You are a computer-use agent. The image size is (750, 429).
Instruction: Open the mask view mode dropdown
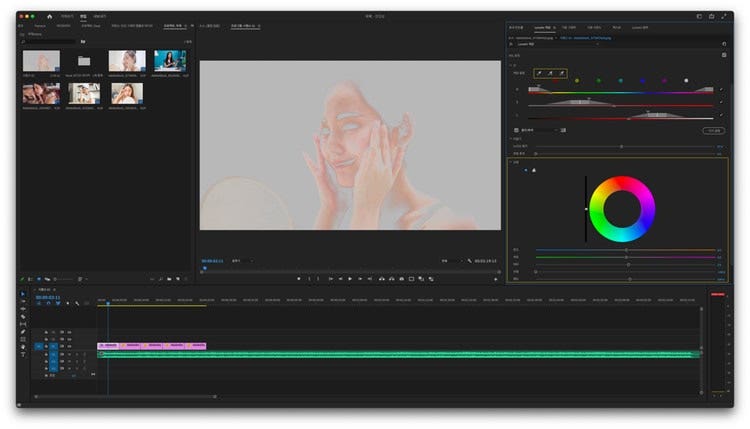540,130
